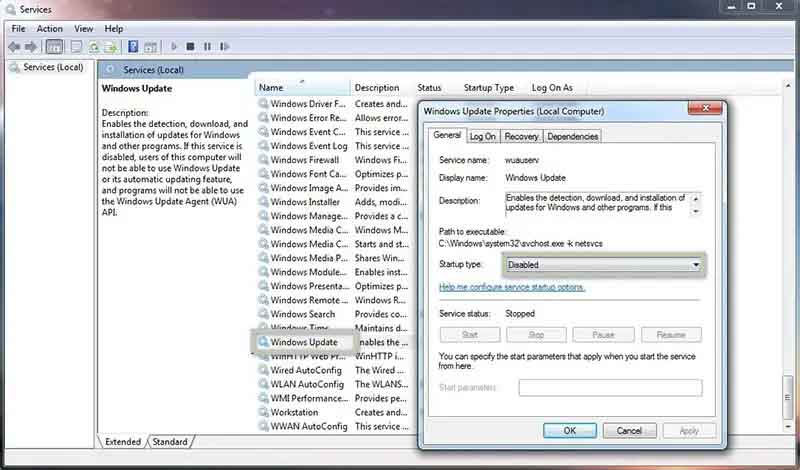Screen dimensions: 800x470
Task: Select the Windows Driver F... service row
Action: click(x=334, y=104)
